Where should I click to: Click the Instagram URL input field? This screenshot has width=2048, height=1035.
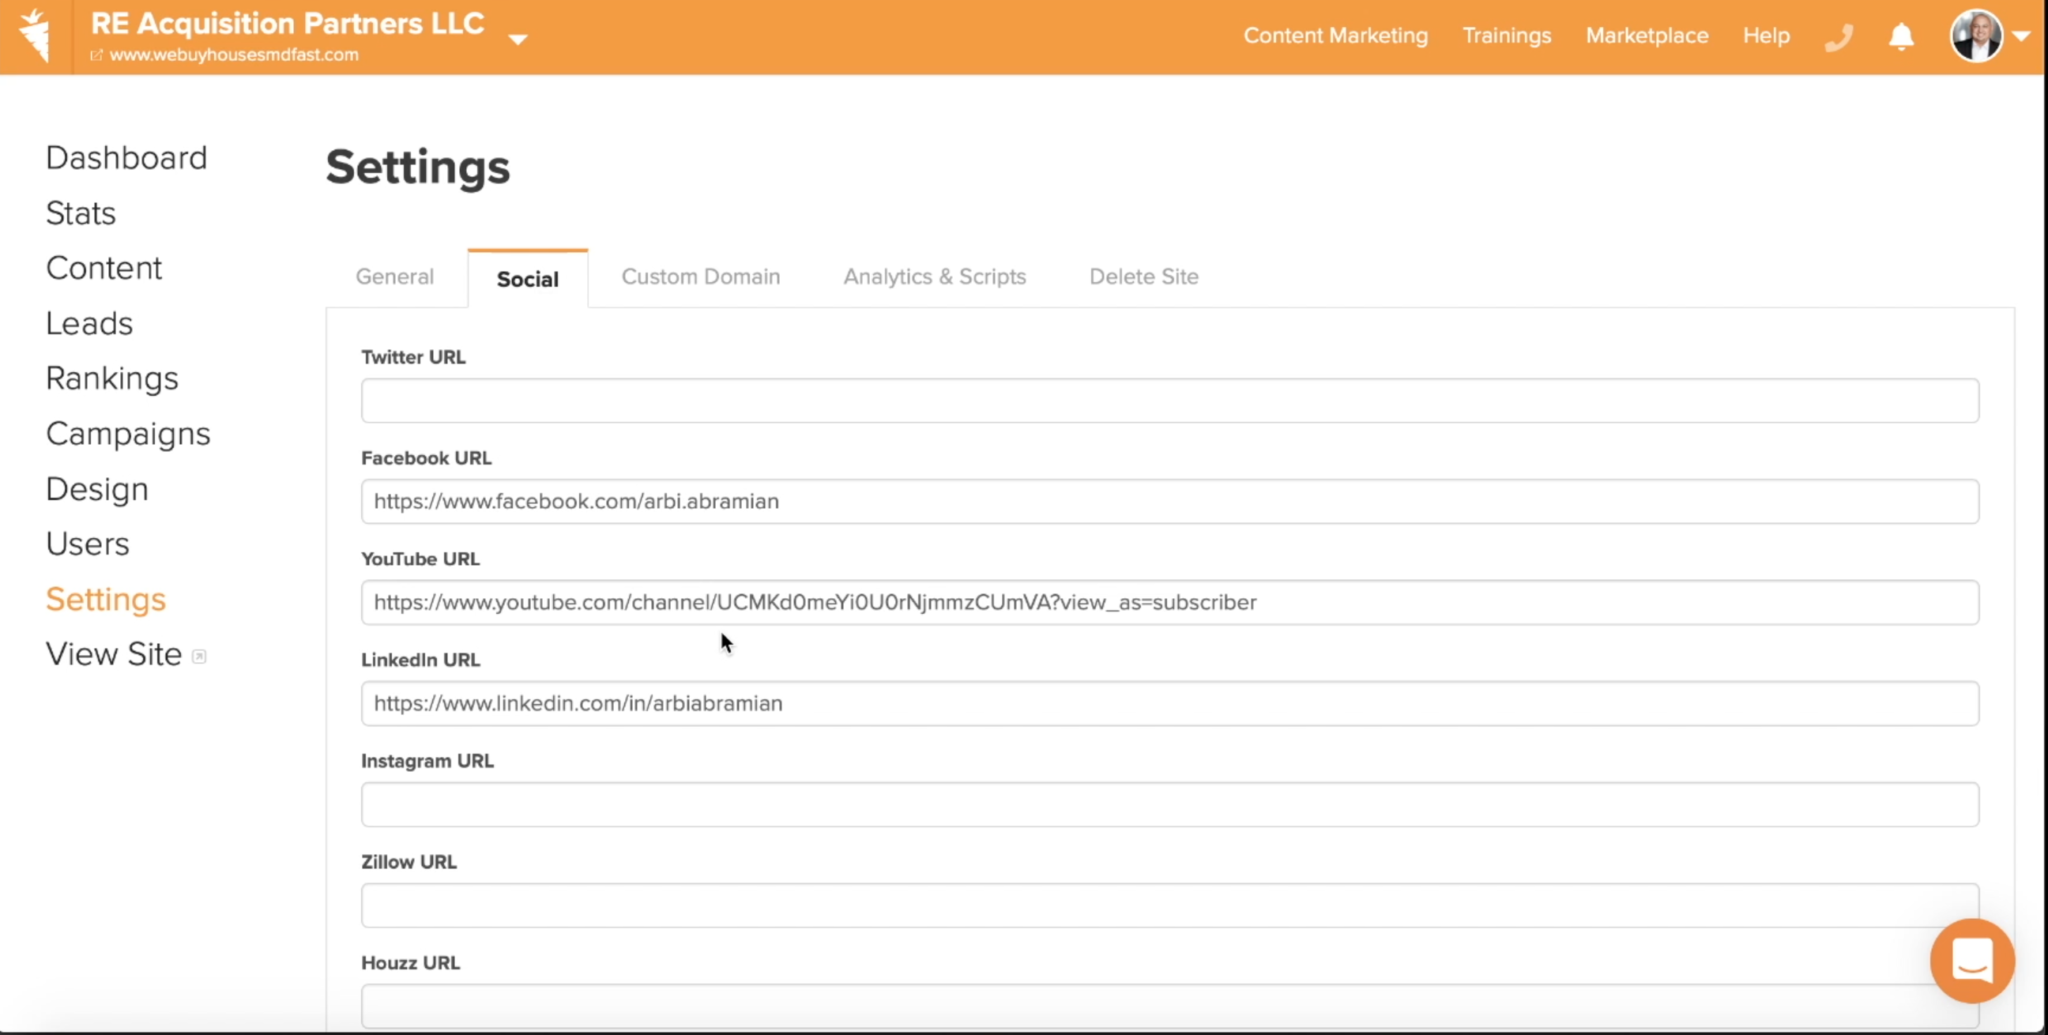click(x=1170, y=804)
